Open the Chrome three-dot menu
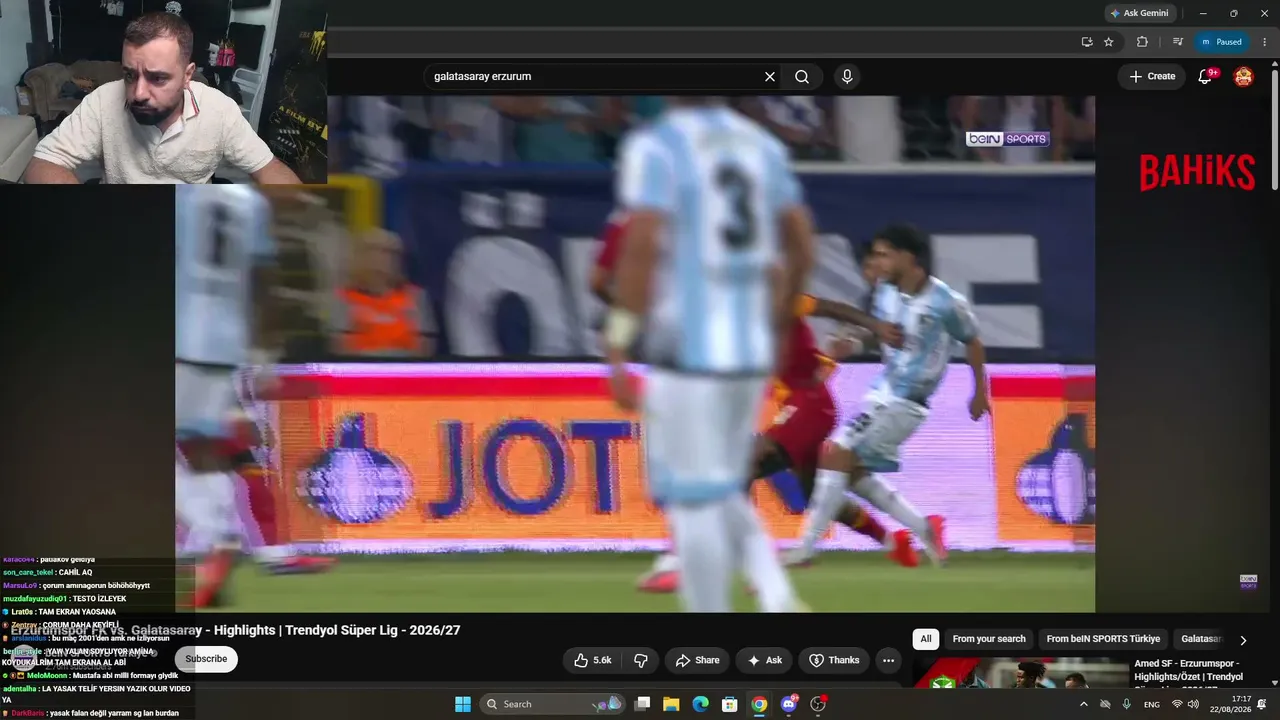The width and height of the screenshot is (1280, 720). [1265, 42]
